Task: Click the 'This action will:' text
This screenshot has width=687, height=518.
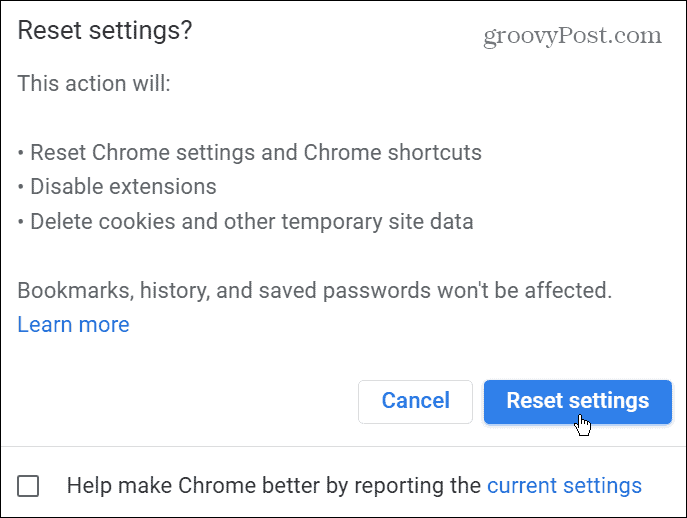Action: pyautogui.click(x=94, y=83)
